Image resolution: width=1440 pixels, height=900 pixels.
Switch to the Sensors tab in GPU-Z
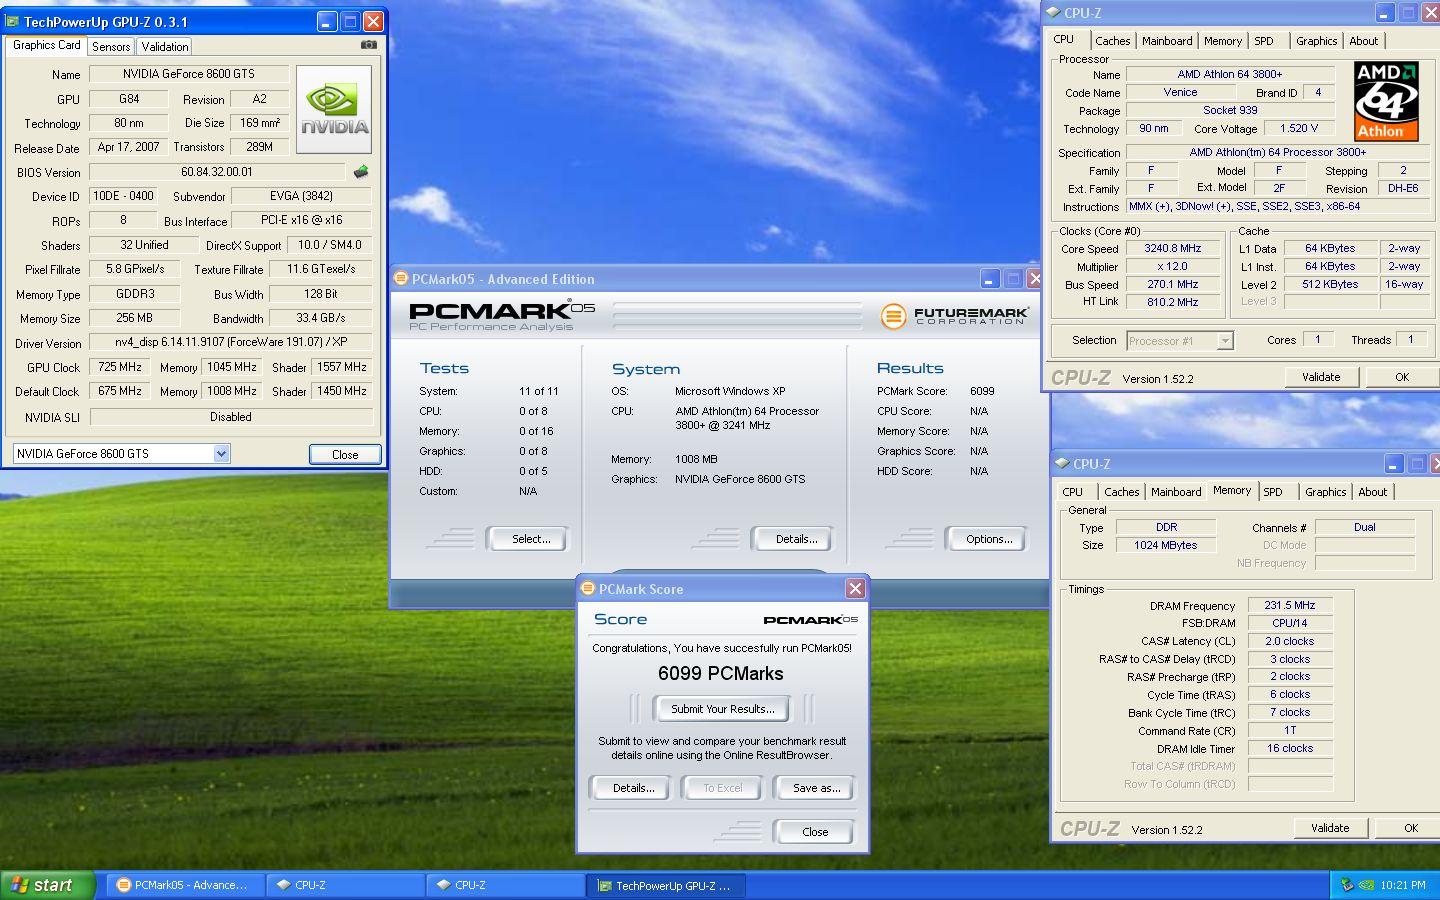coord(111,47)
